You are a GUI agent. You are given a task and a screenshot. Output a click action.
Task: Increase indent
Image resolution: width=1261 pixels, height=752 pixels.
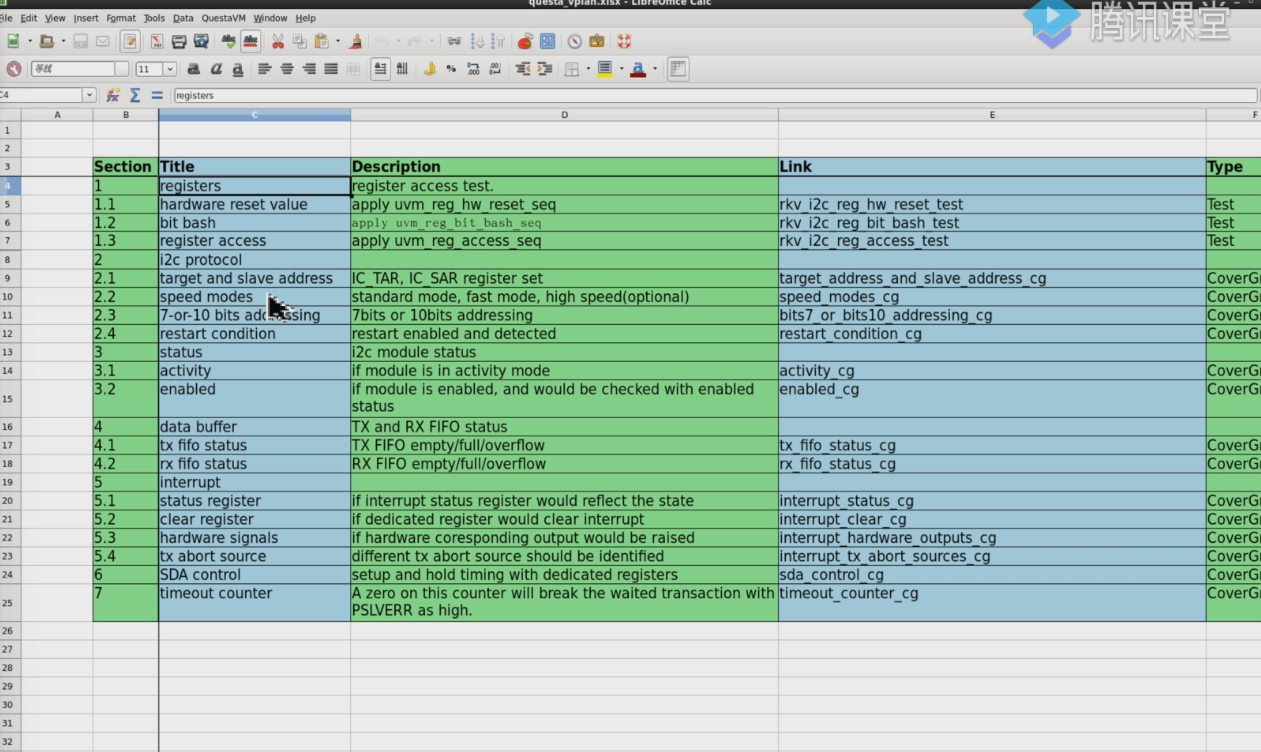tap(544, 69)
